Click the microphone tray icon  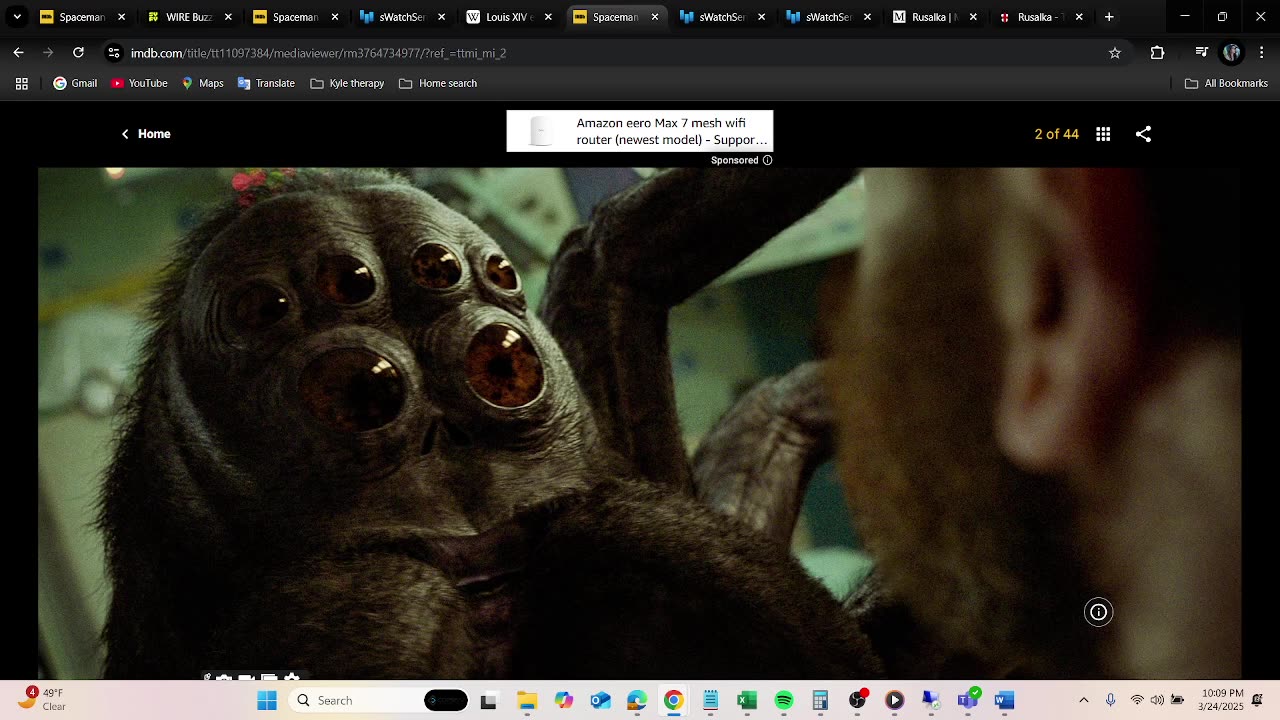tap(1110, 701)
